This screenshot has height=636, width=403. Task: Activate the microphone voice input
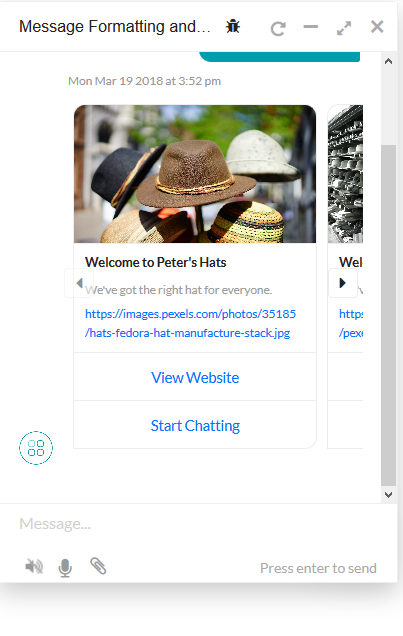(65, 567)
